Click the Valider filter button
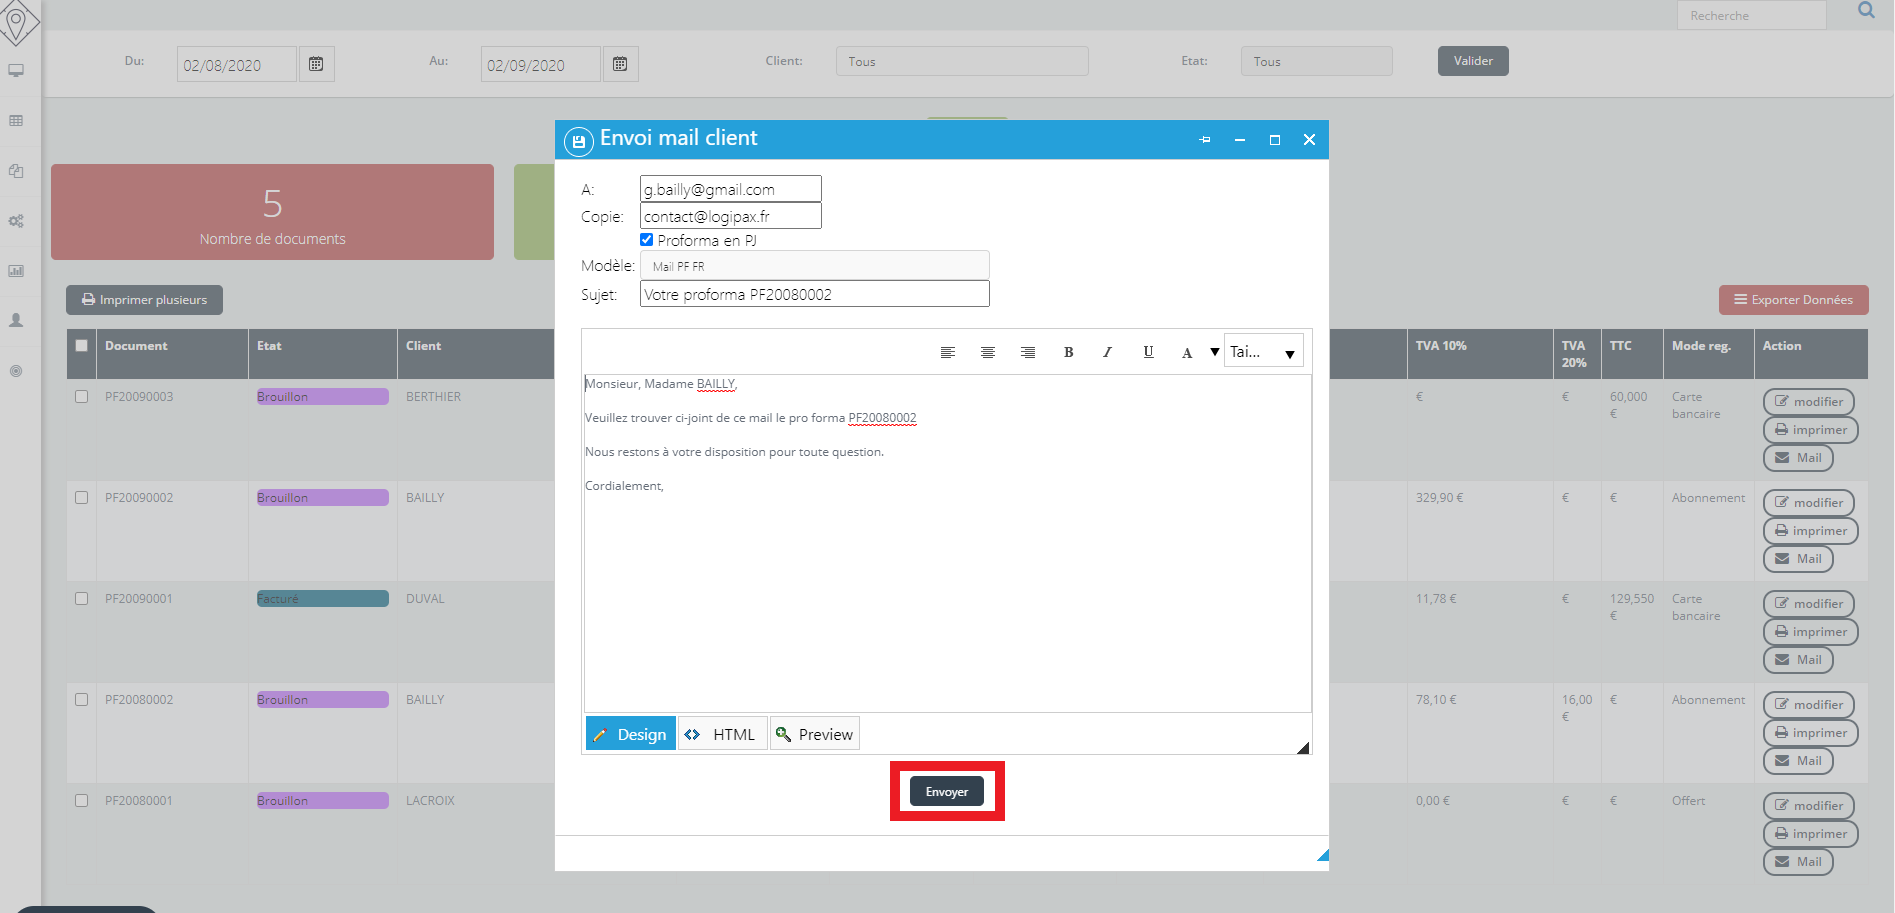The width and height of the screenshot is (1895, 913). (1473, 61)
